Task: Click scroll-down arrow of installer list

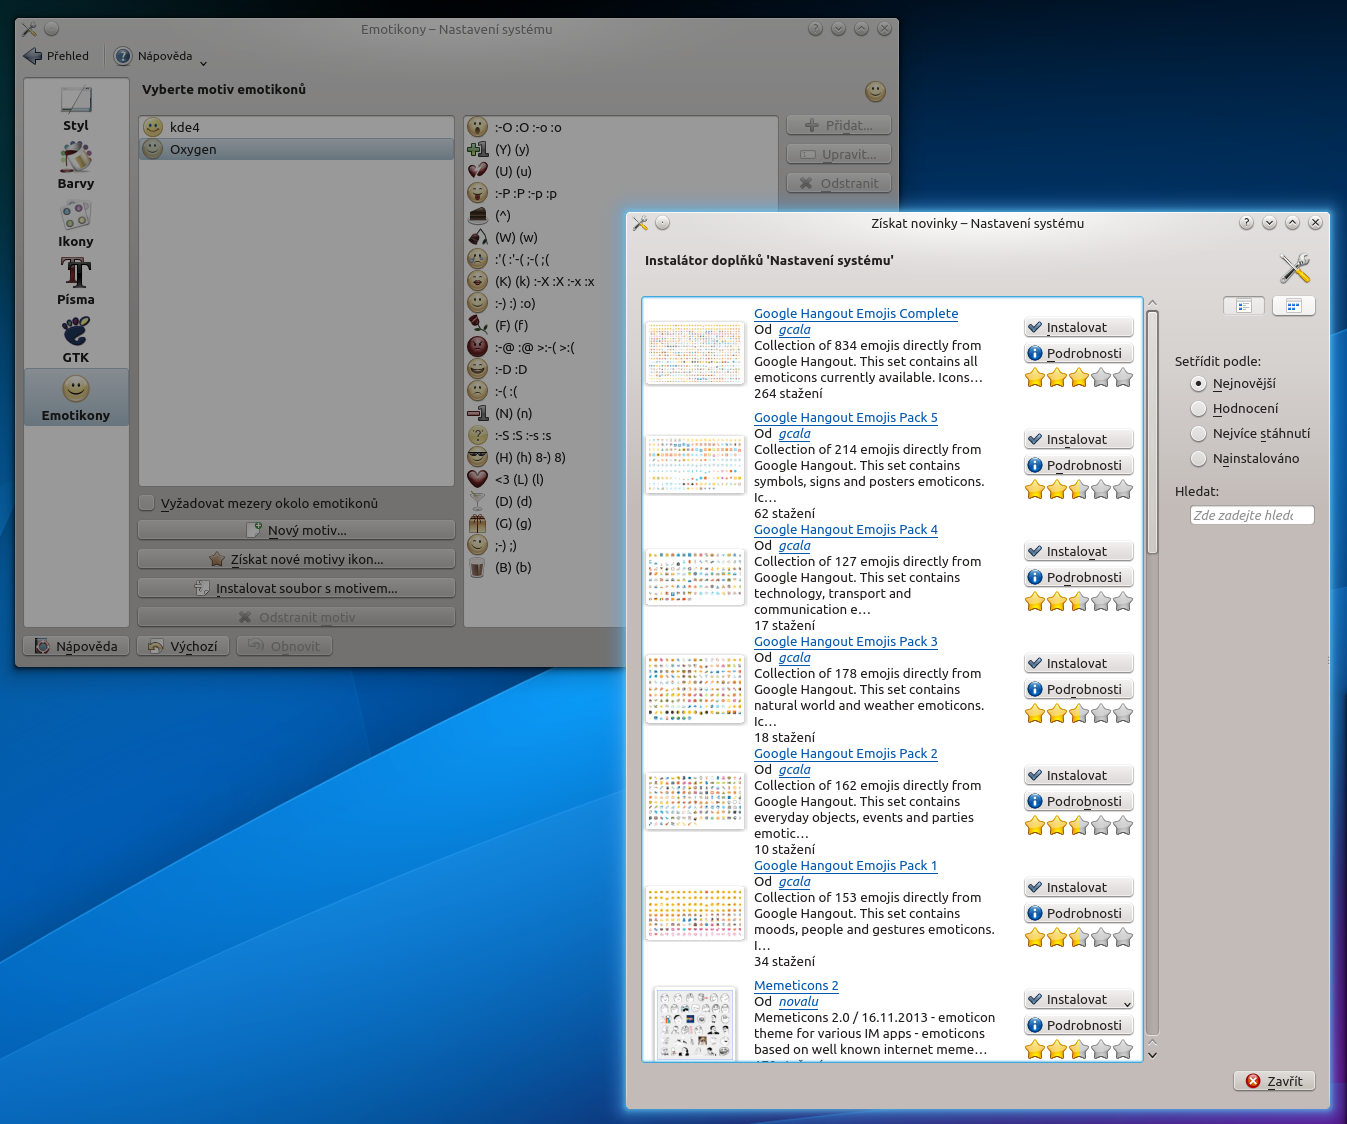Action: [x=1152, y=1054]
